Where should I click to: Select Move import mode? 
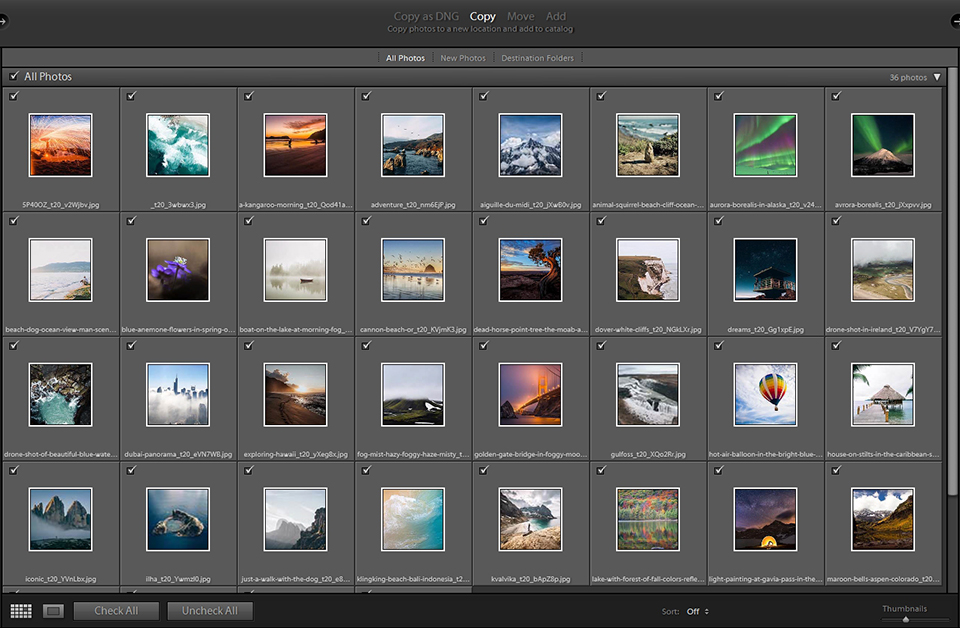click(520, 17)
